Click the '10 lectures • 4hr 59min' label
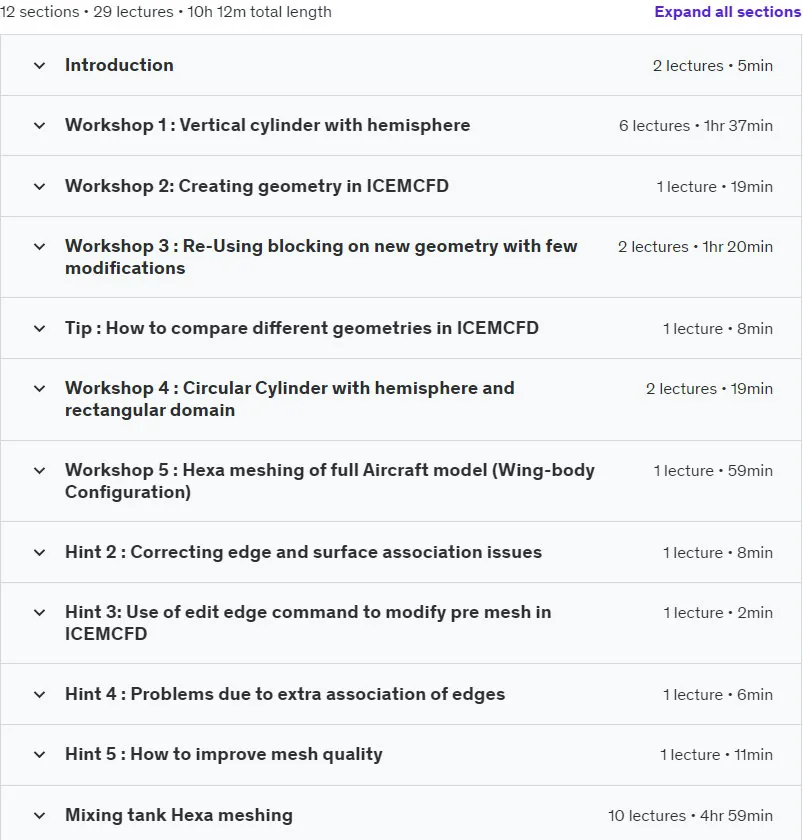The height and width of the screenshot is (840, 803). click(x=691, y=816)
